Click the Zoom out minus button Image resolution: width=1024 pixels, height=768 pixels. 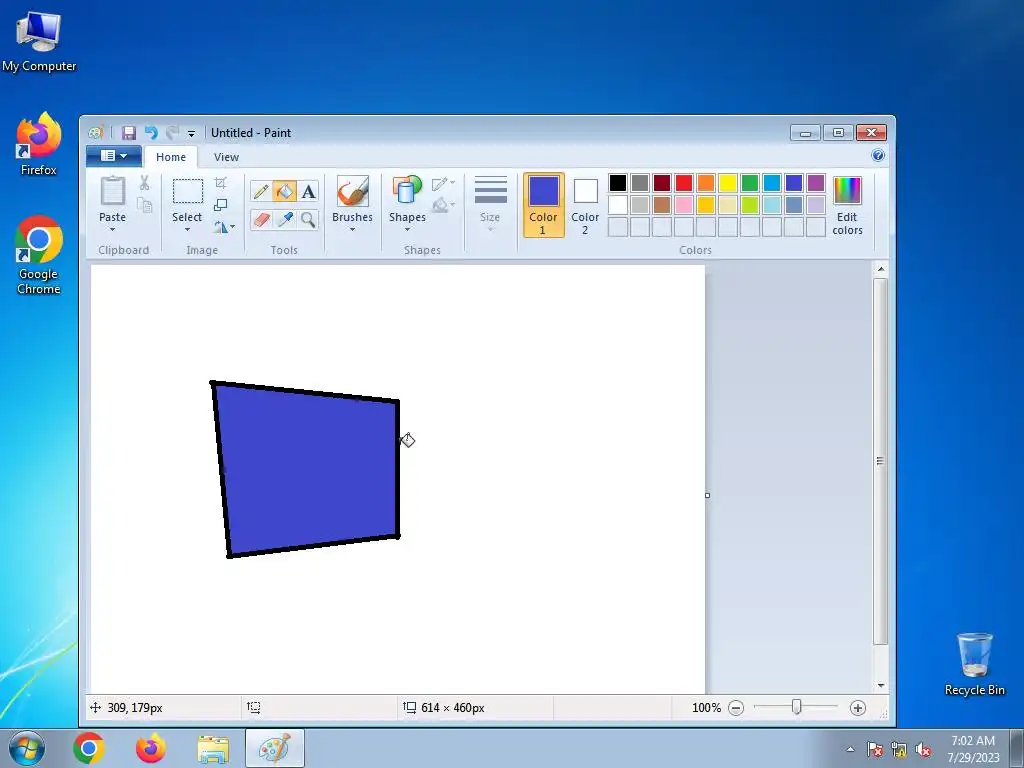pyautogui.click(x=736, y=708)
